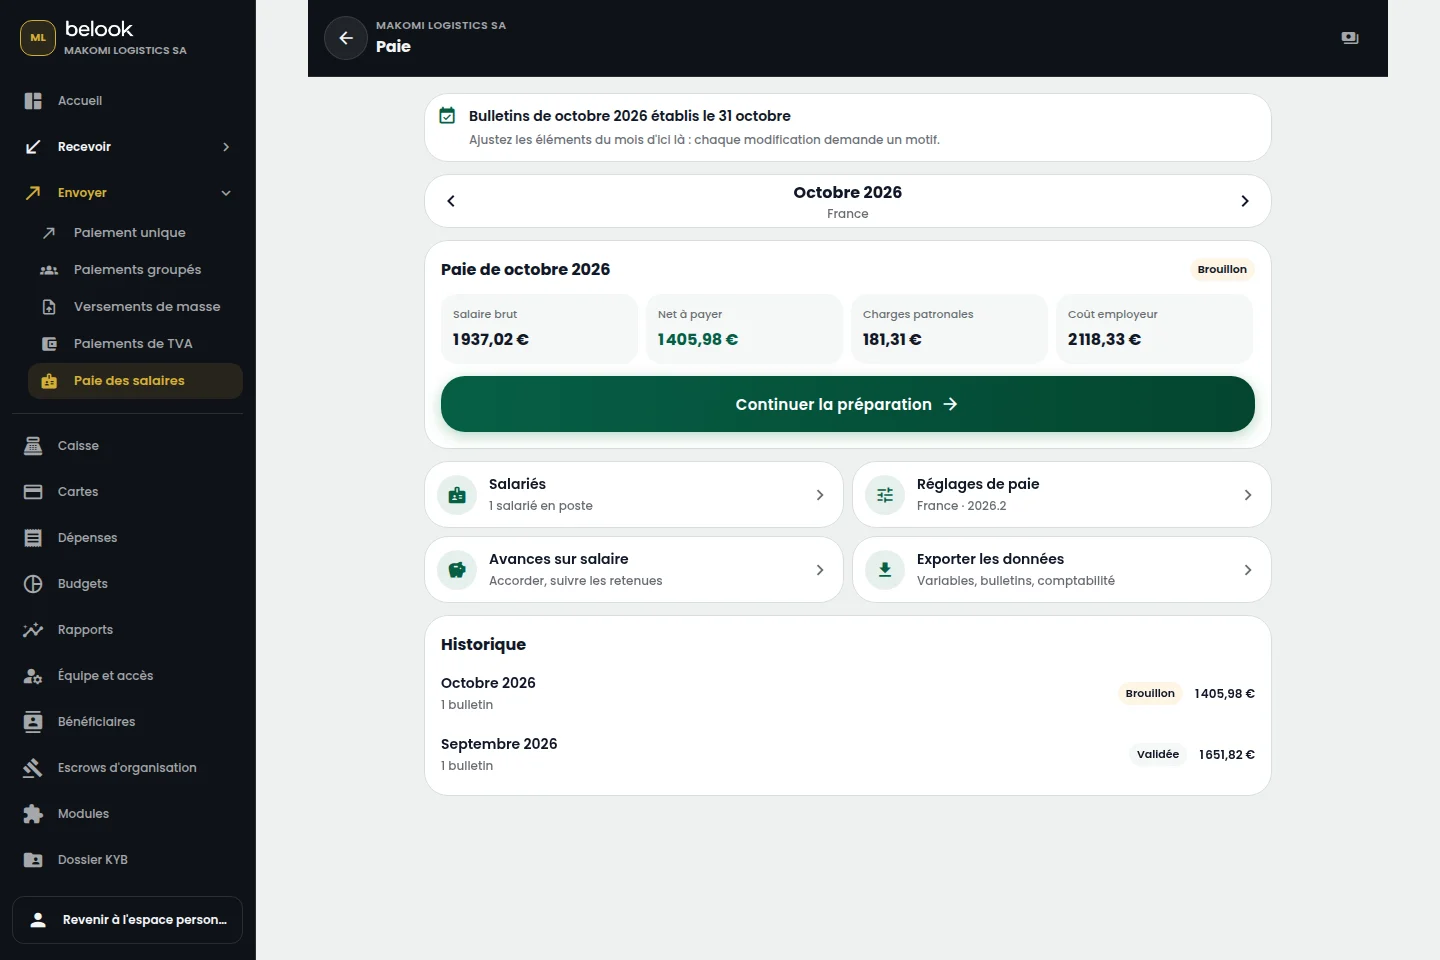Click the Coût employeur value 2118,33 €
The height and width of the screenshot is (960, 1440).
[x=1104, y=339]
